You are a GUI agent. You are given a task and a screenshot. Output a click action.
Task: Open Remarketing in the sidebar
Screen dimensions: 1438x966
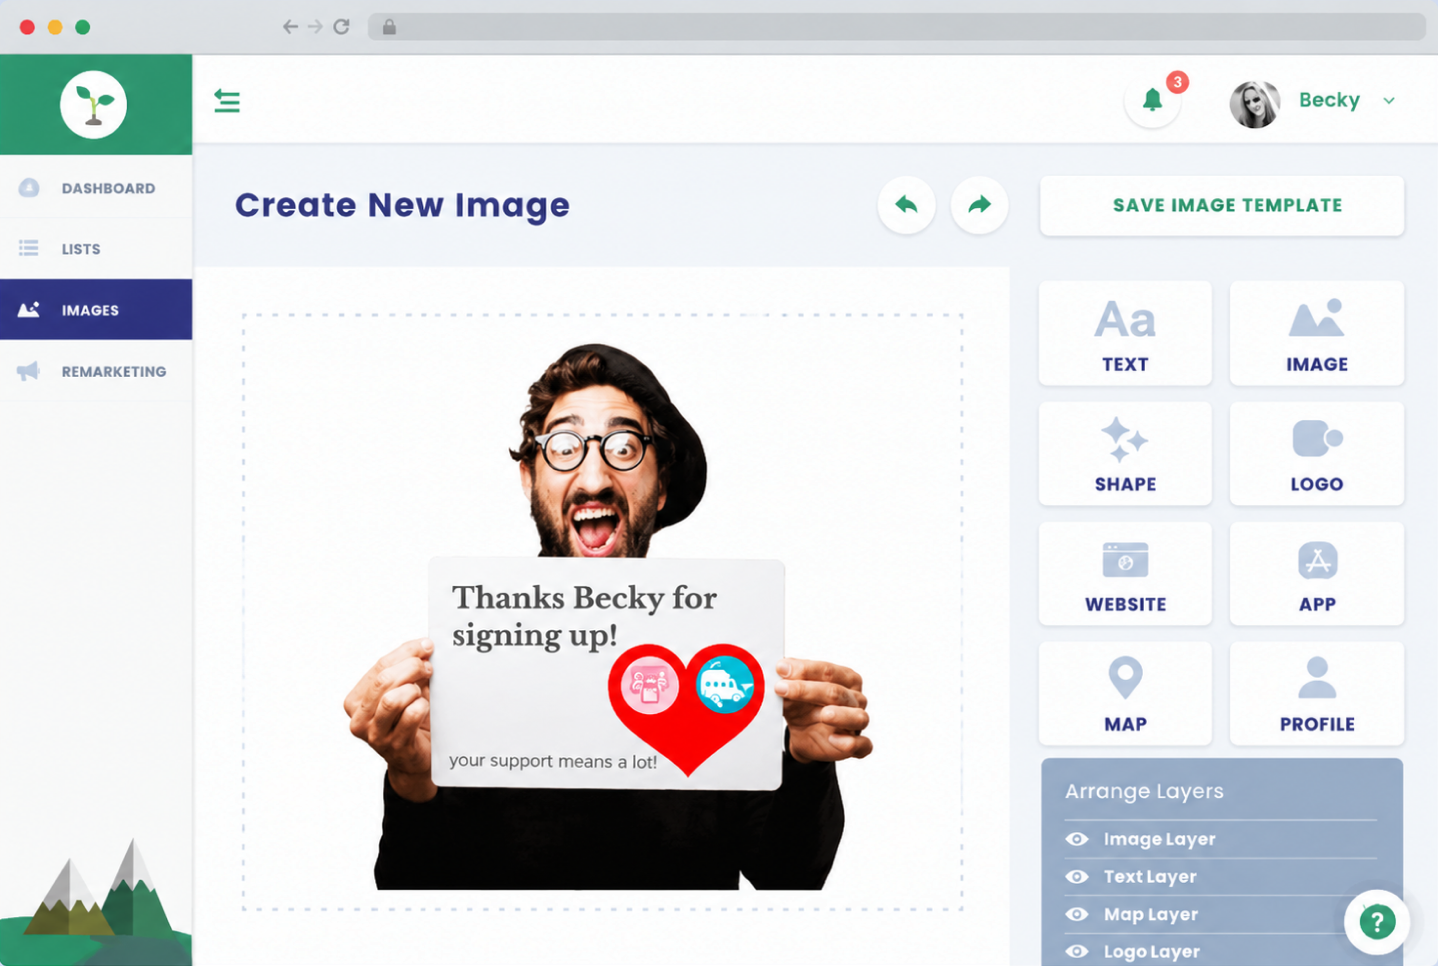point(96,371)
